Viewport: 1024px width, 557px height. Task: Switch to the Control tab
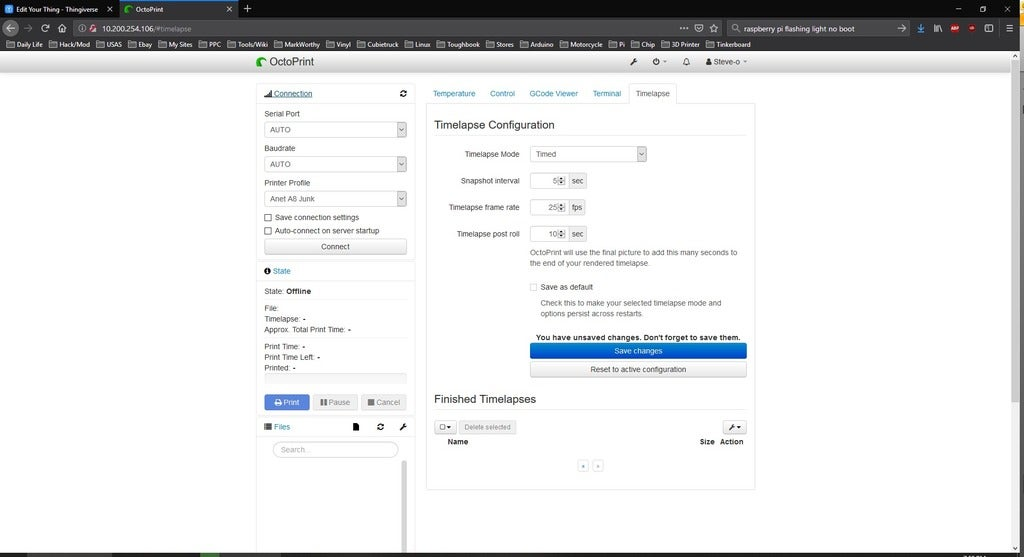502,94
